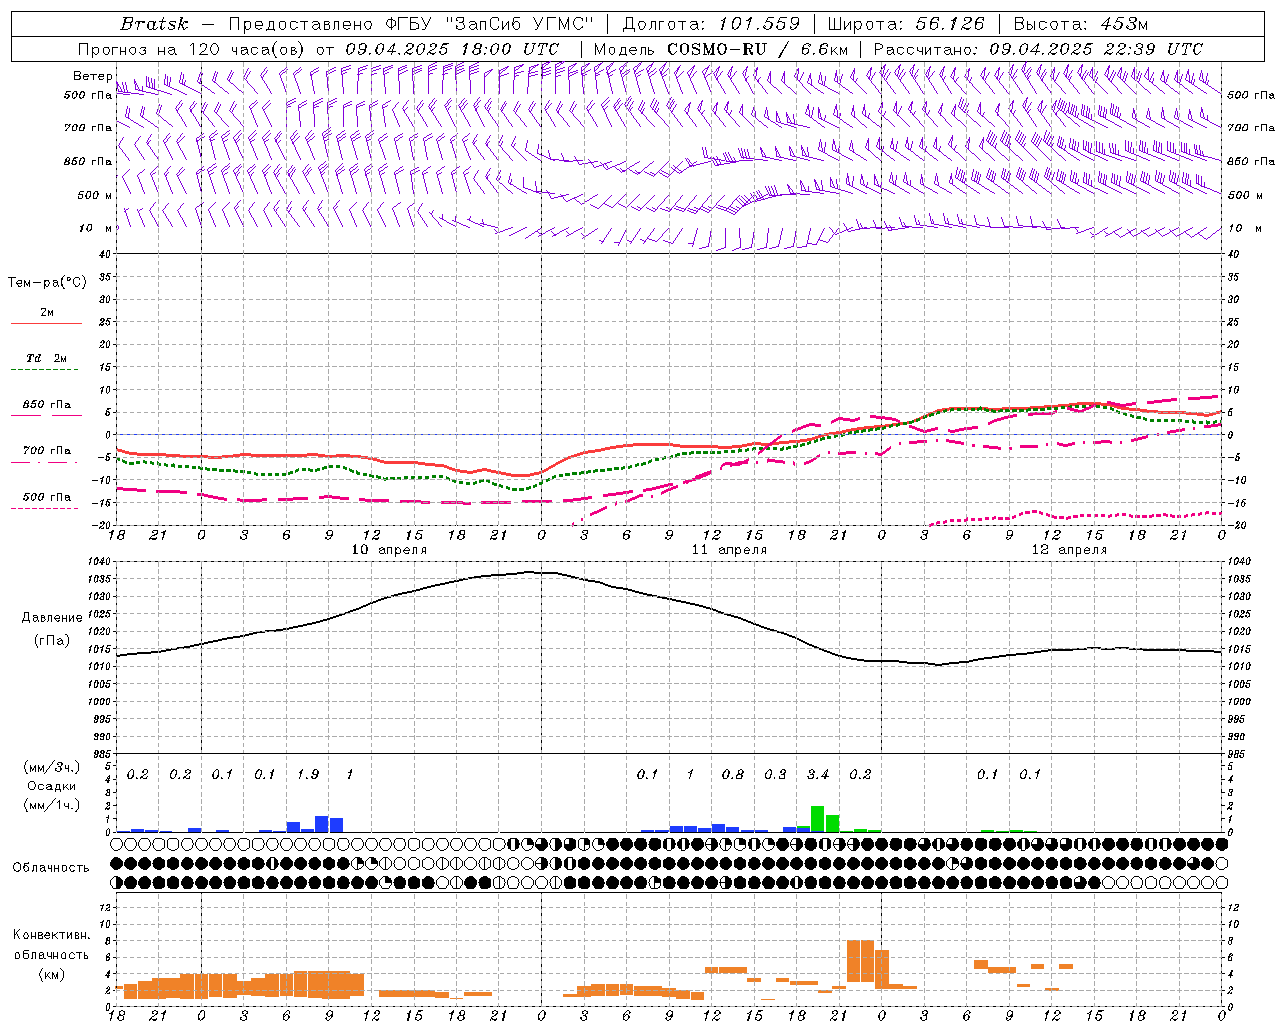Image resolution: width=1280 pixels, height=1024 pixels.
Task: Click the red solid 2м legend line sample
Action: [46, 324]
